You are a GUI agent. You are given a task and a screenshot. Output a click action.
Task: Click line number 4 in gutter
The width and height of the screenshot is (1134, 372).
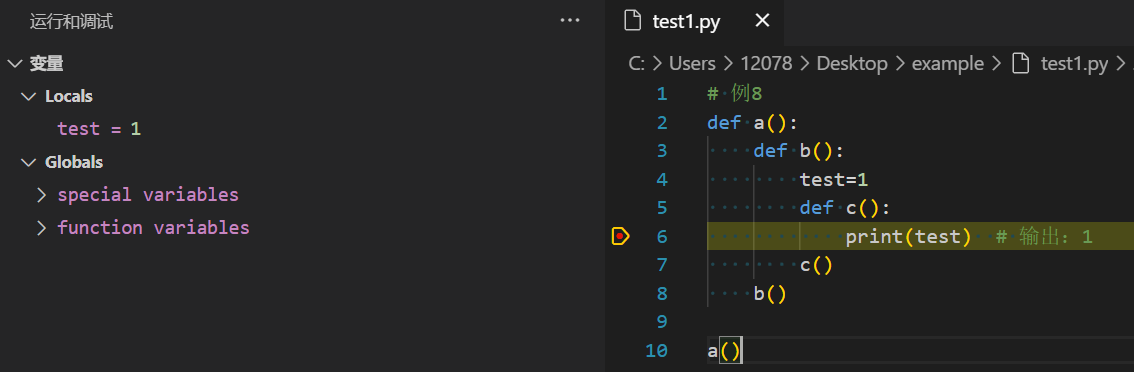click(x=662, y=179)
